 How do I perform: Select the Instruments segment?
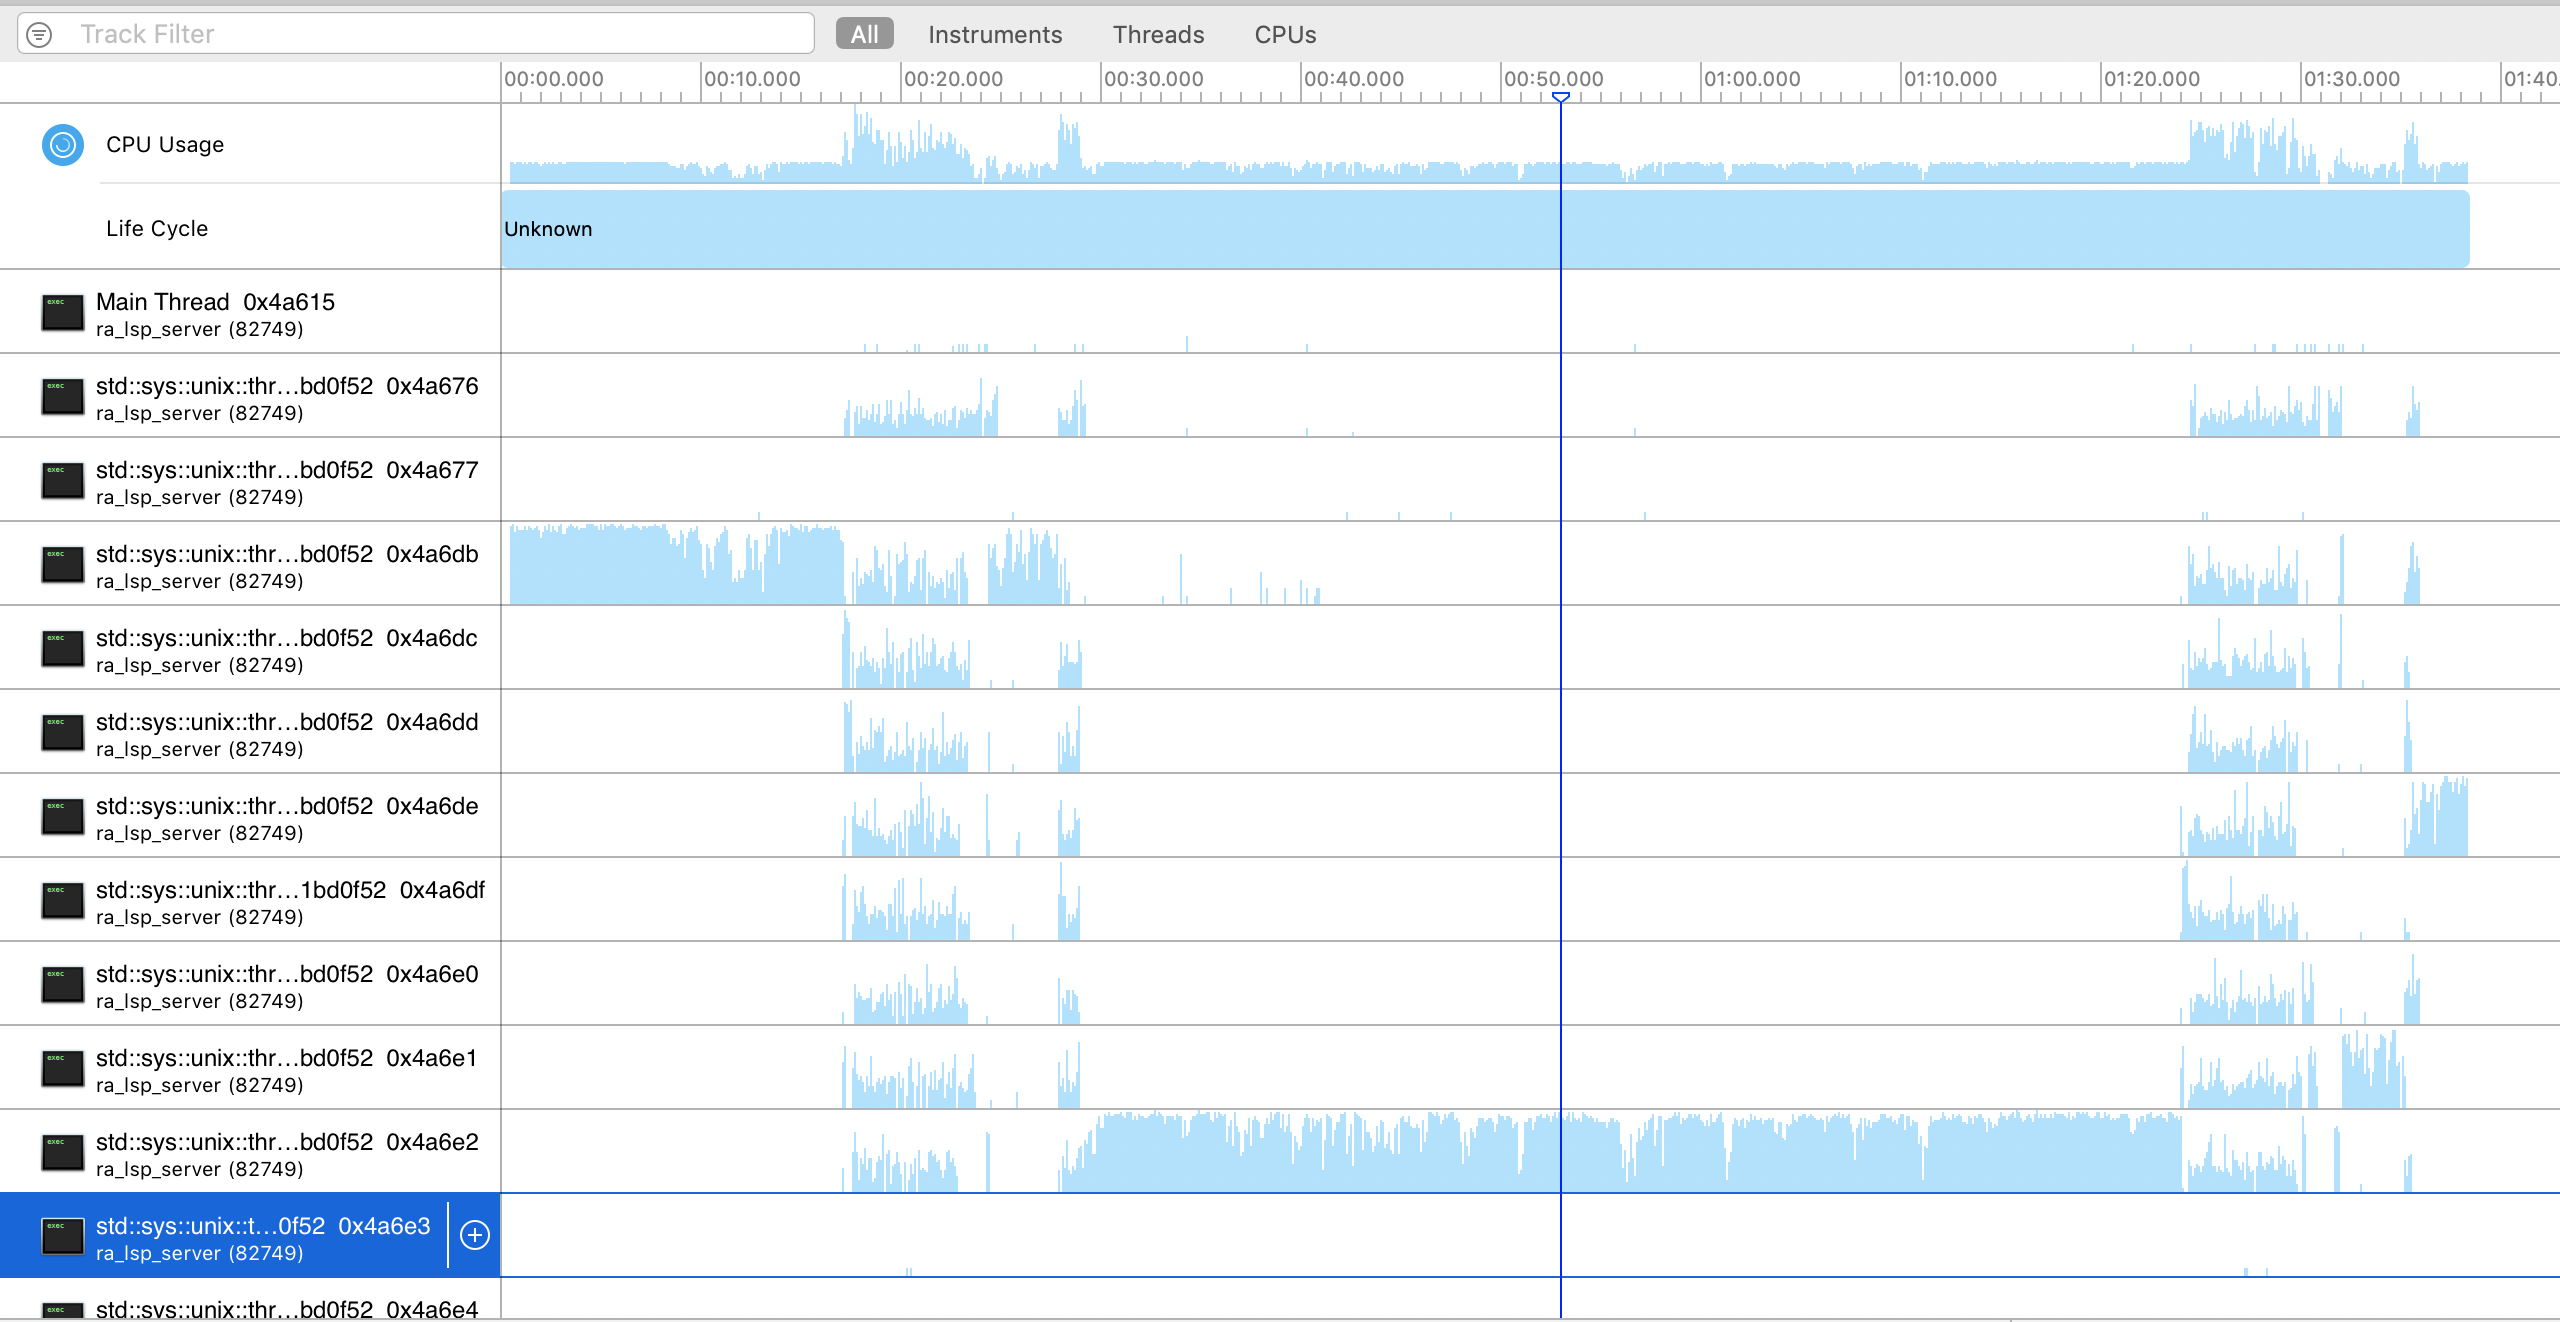[x=995, y=33]
